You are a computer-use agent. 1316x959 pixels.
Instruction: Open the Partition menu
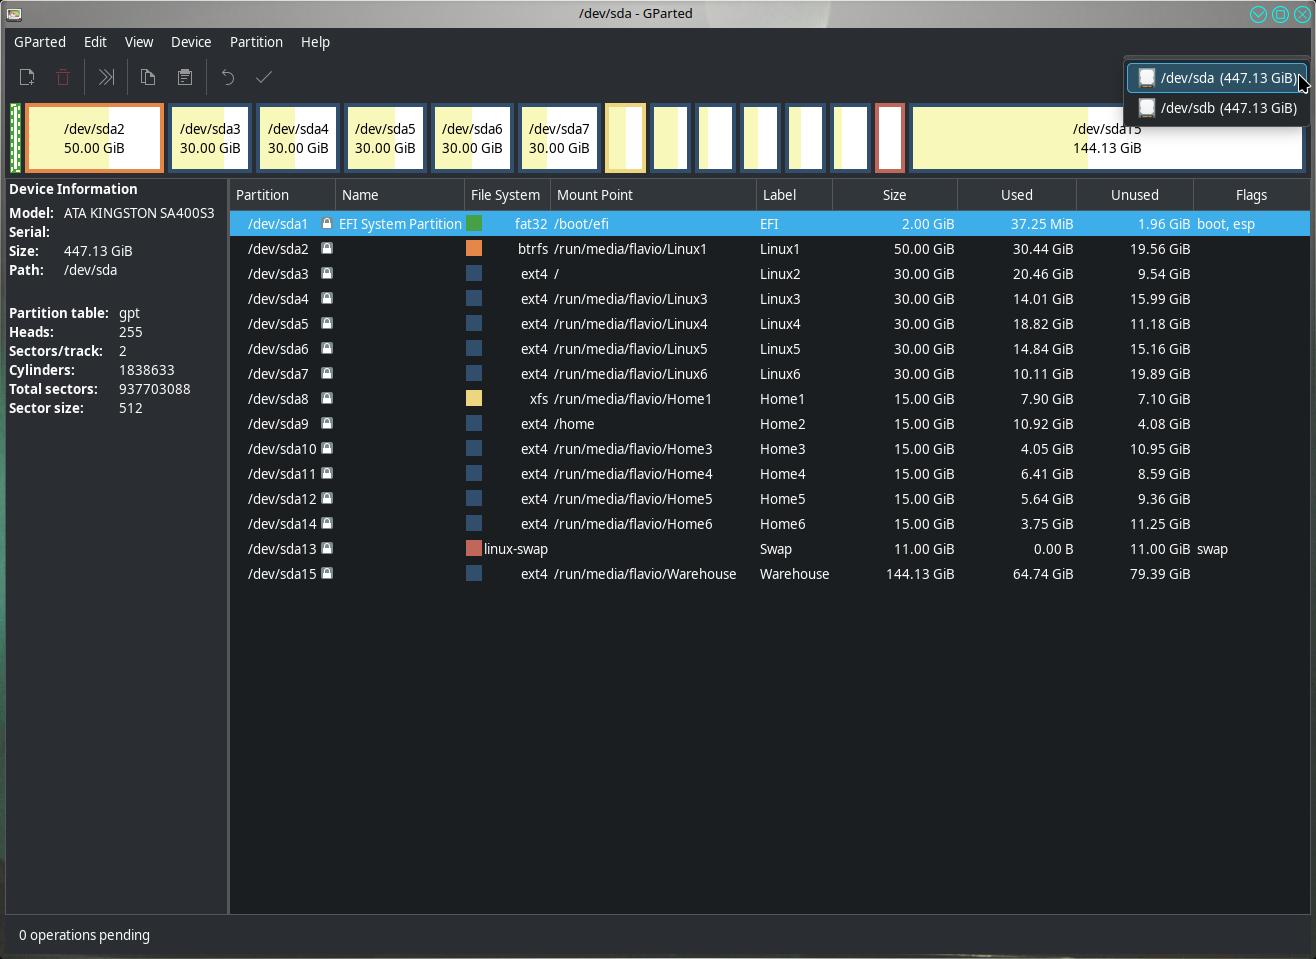pos(256,42)
